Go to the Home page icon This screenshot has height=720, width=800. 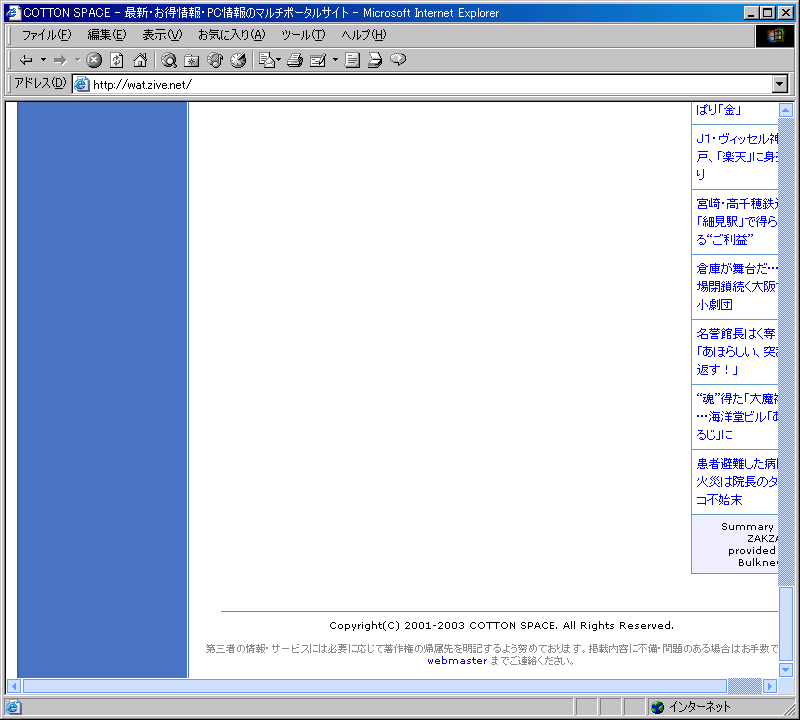[140, 60]
